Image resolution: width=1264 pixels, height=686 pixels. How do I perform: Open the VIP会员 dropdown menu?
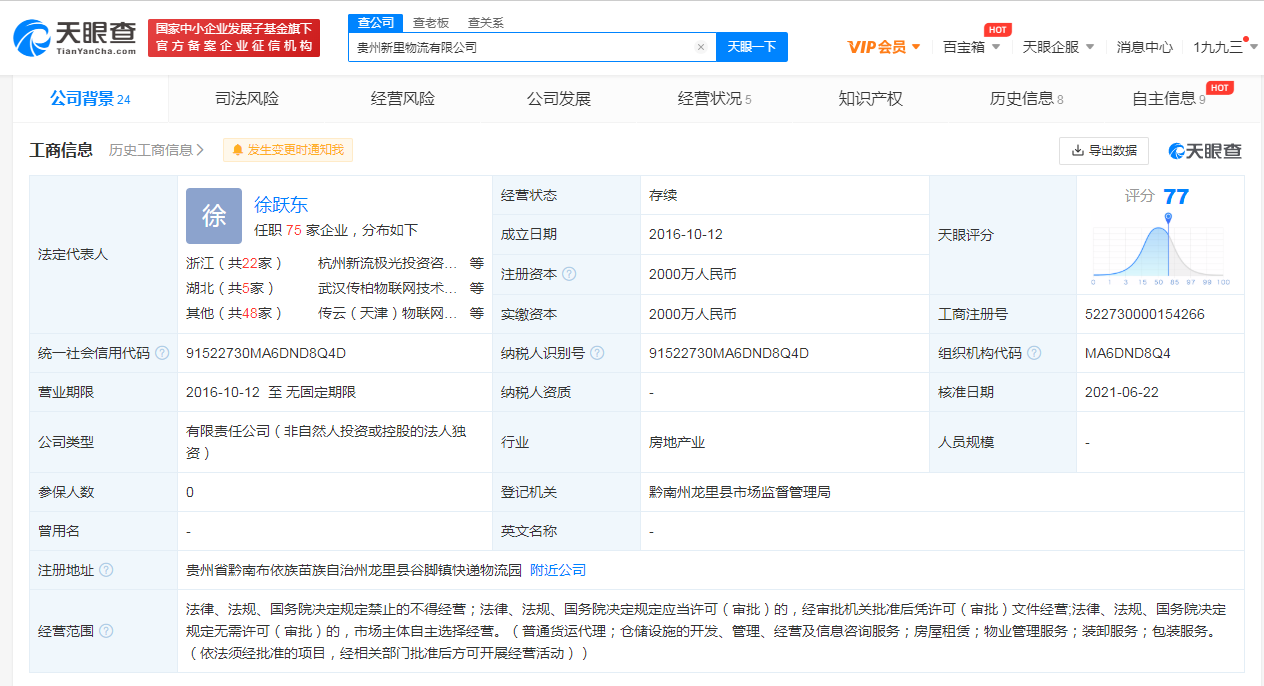pos(883,47)
